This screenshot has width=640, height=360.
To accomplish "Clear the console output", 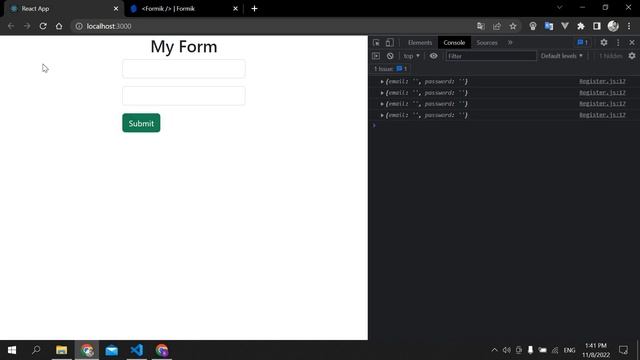I will 390,56.
